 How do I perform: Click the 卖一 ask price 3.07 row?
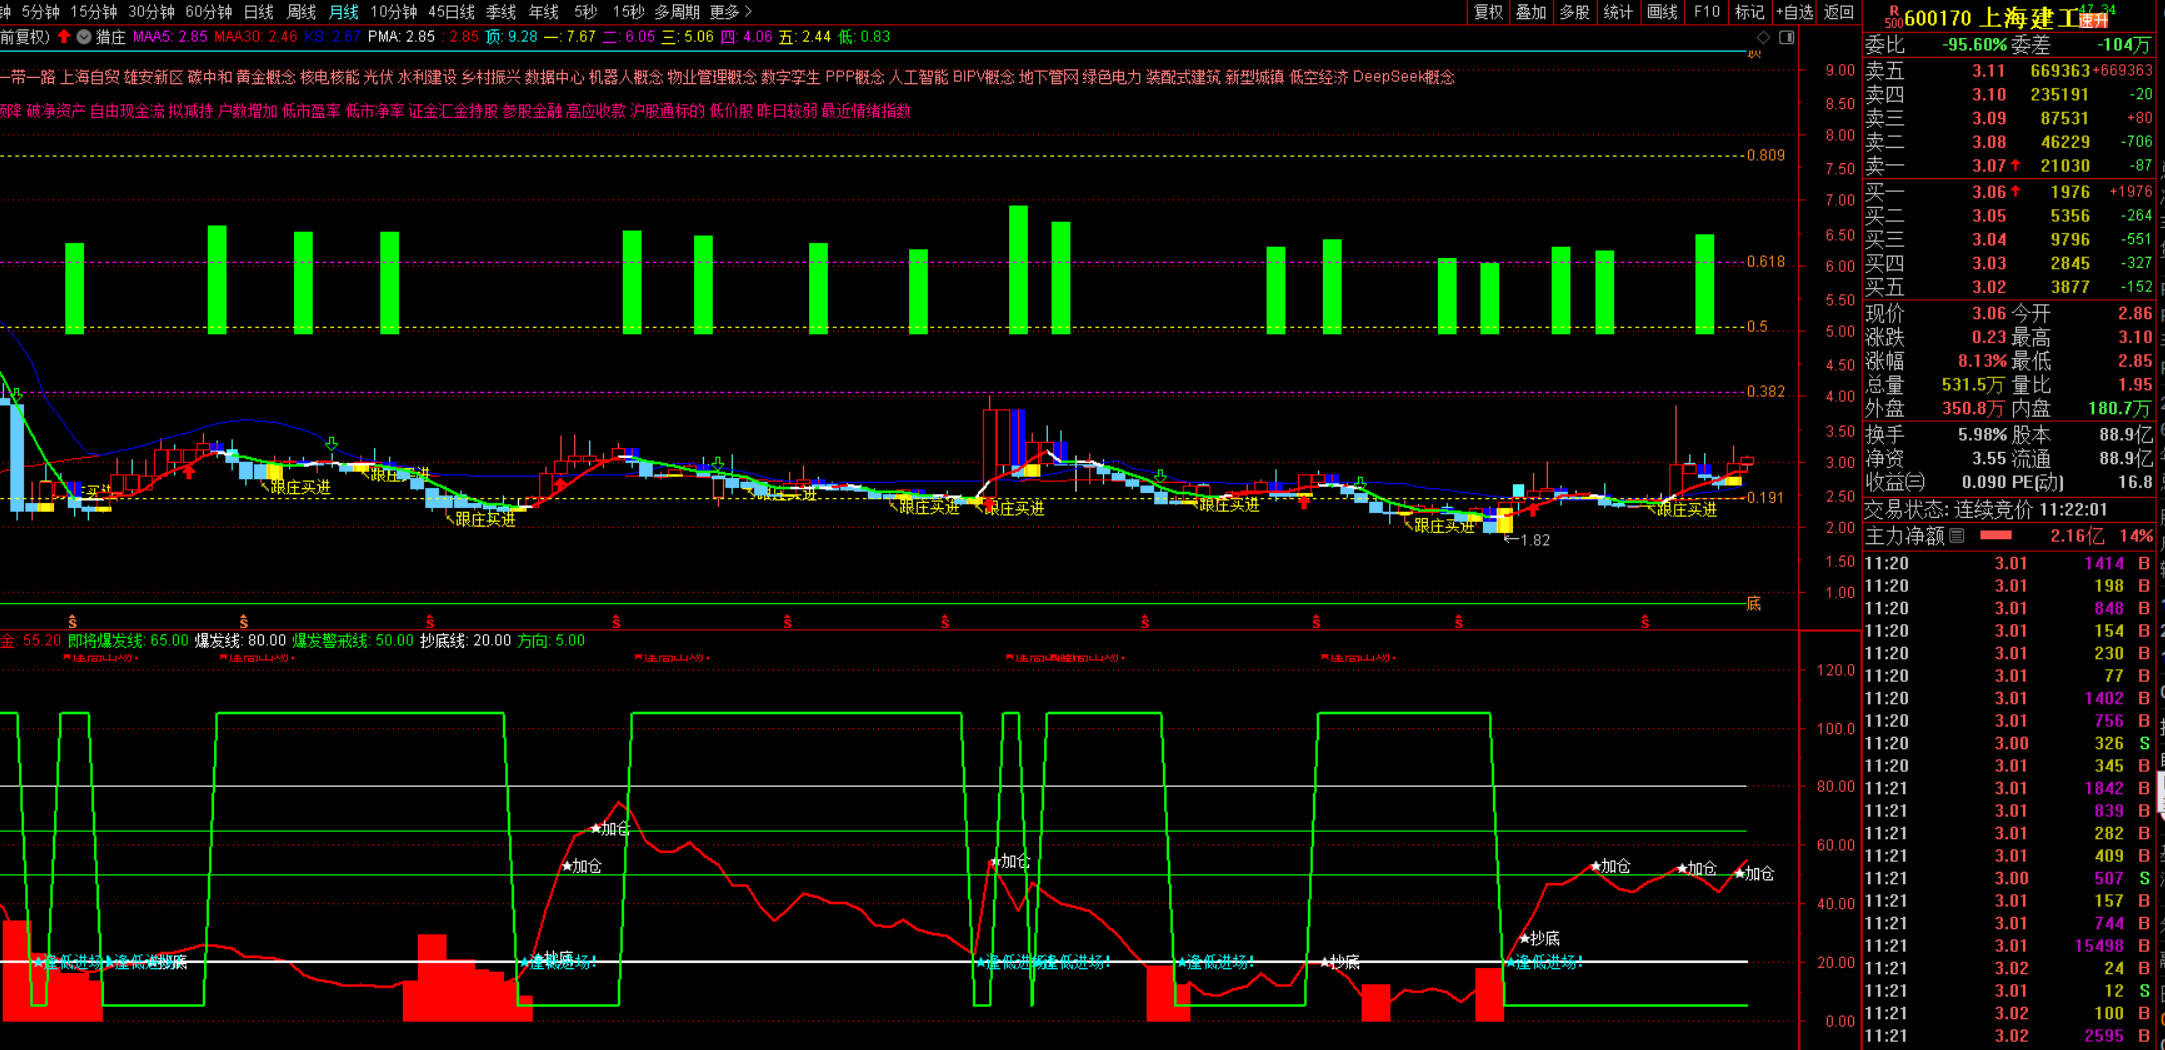(2010, 166)
